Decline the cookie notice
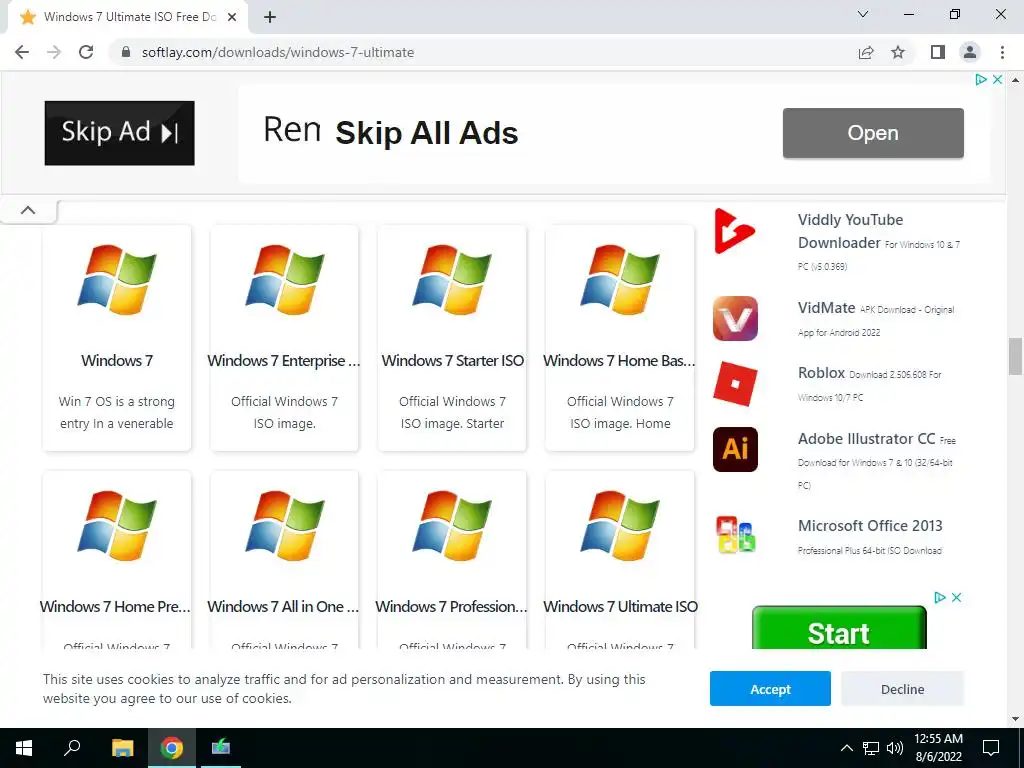This screenshot has height=768, width=1024. [903, 688]
